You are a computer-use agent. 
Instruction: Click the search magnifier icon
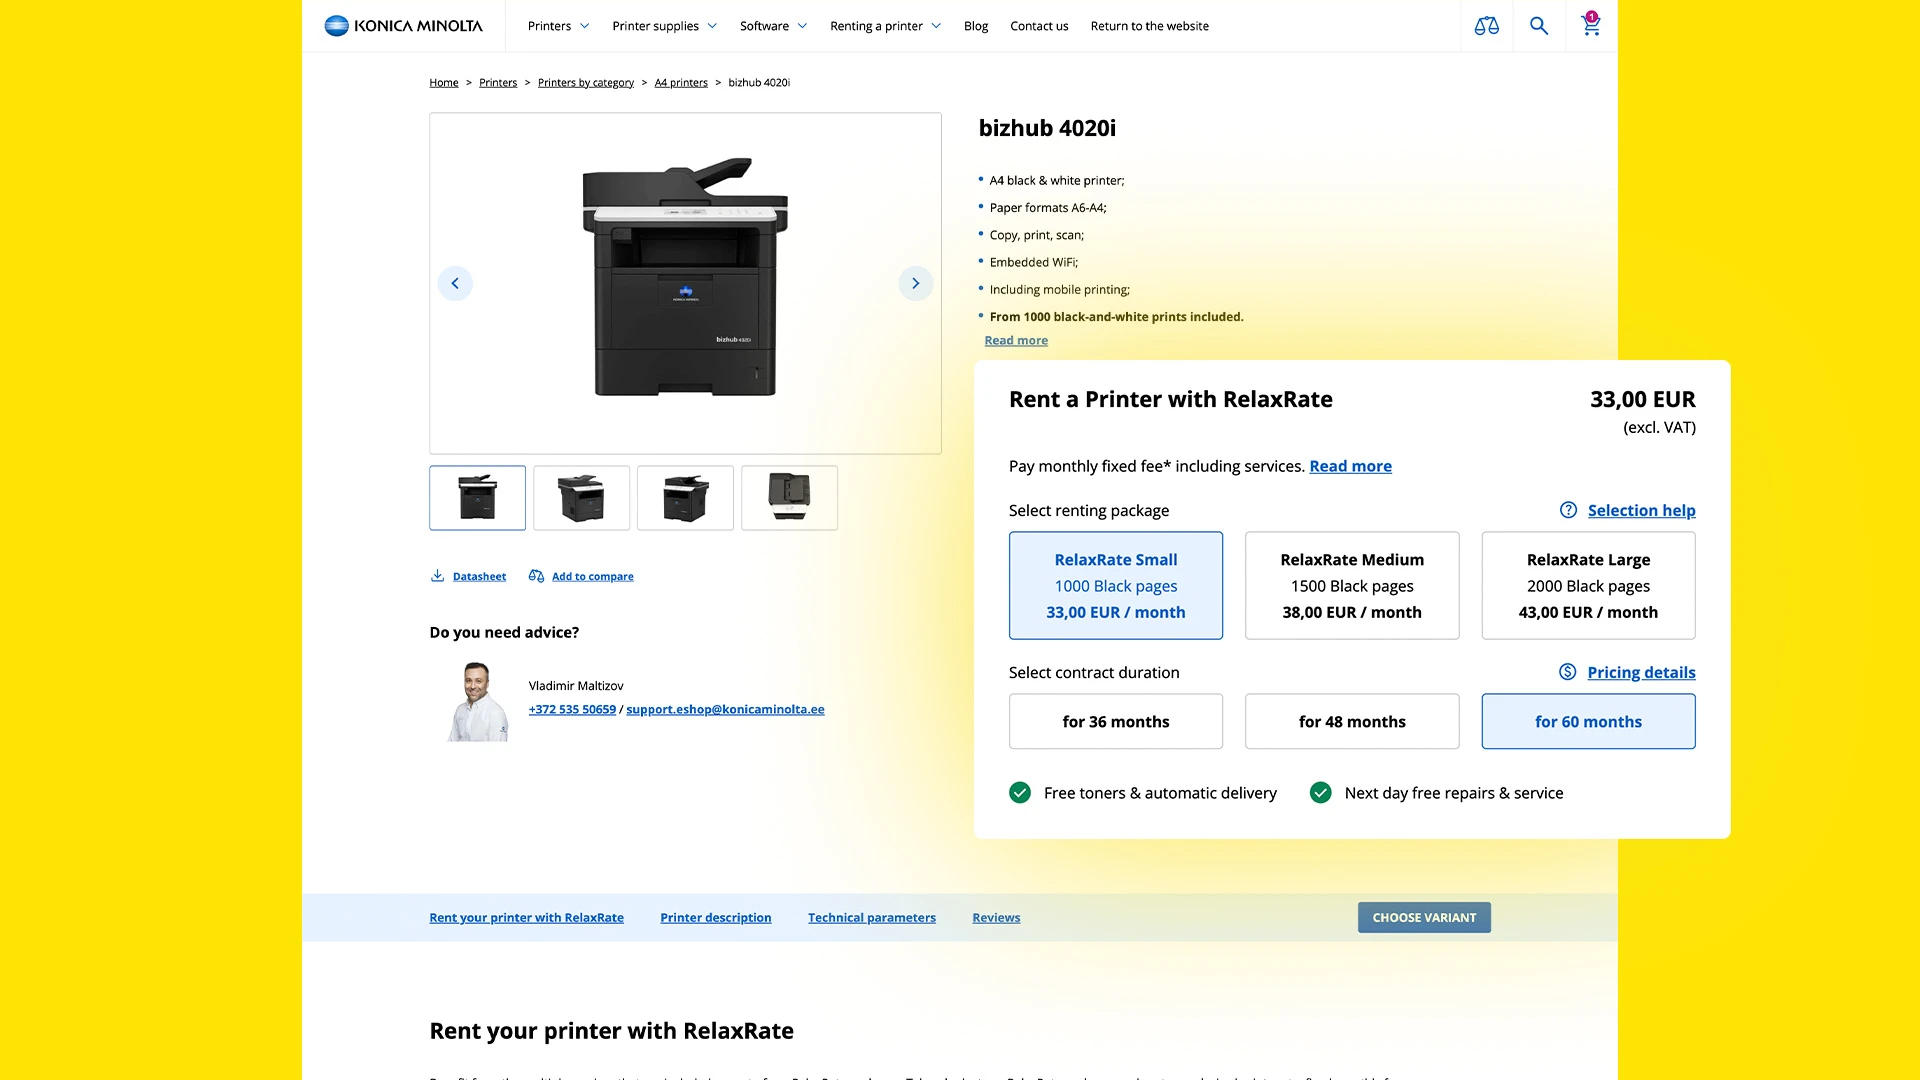[1539, 26]
